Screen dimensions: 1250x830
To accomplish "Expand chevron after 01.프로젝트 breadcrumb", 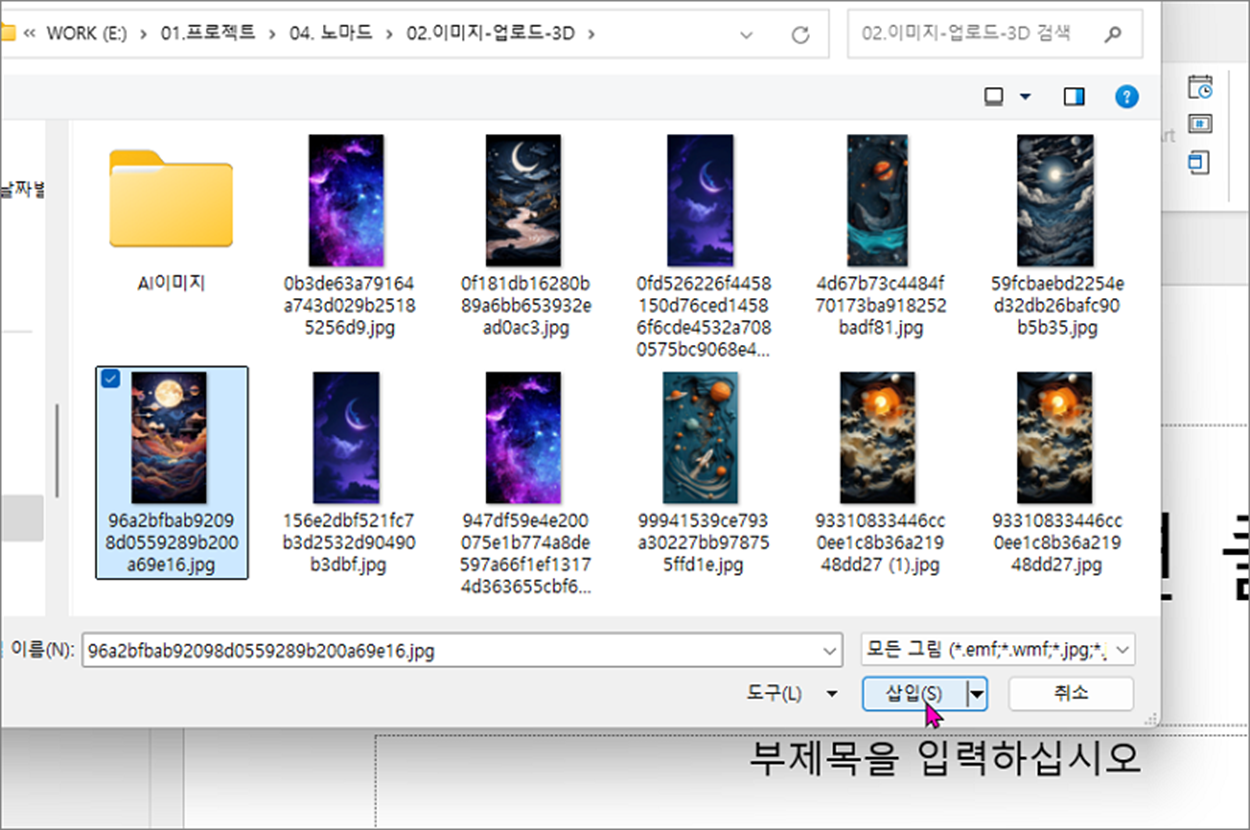I will point(270,34).
